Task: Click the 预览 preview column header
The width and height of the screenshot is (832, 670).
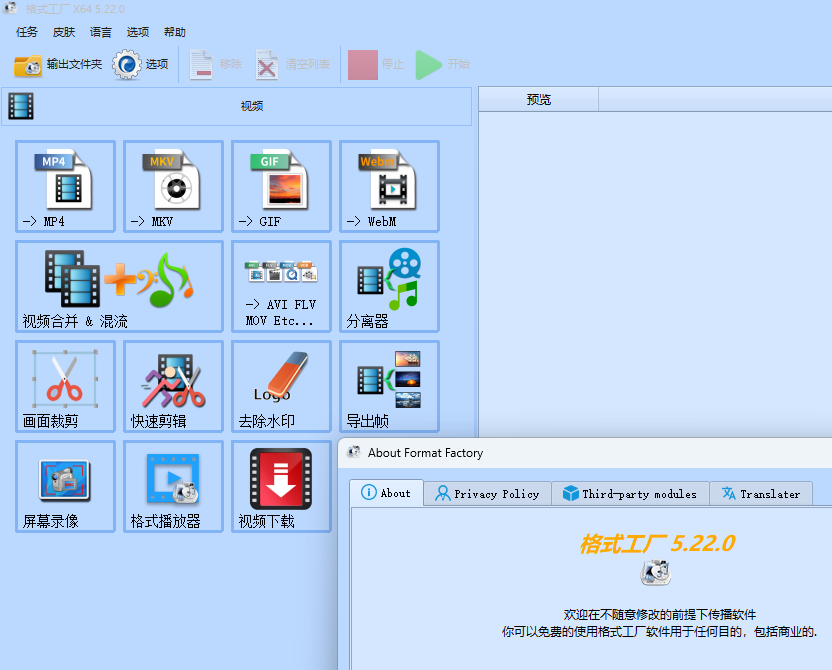Action: [539, 100]
